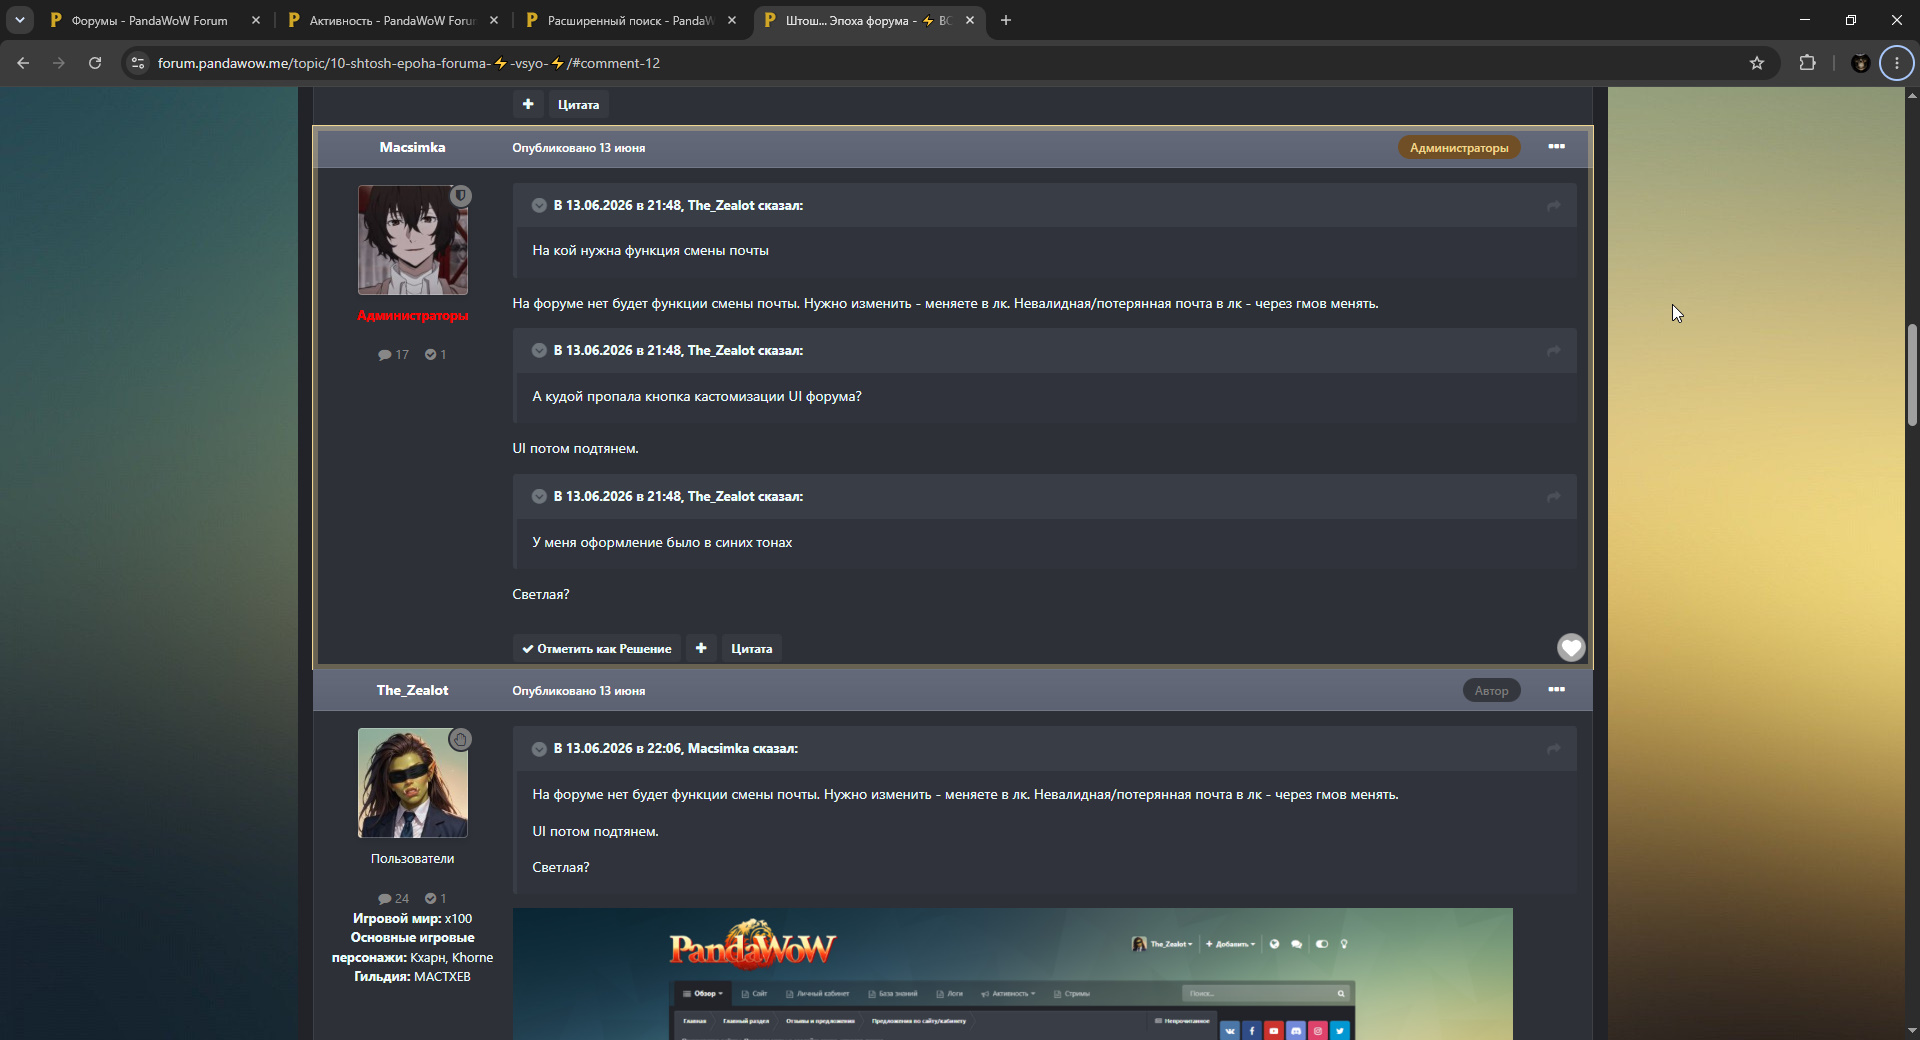The image size is (1920, 1040).
Task: Click the address bar URL
Action: (408, 63)
